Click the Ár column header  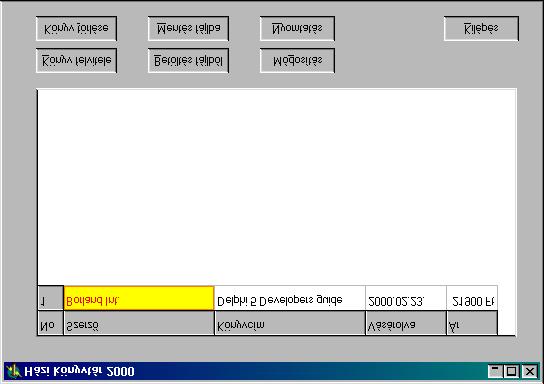click(x=472, y=323)
